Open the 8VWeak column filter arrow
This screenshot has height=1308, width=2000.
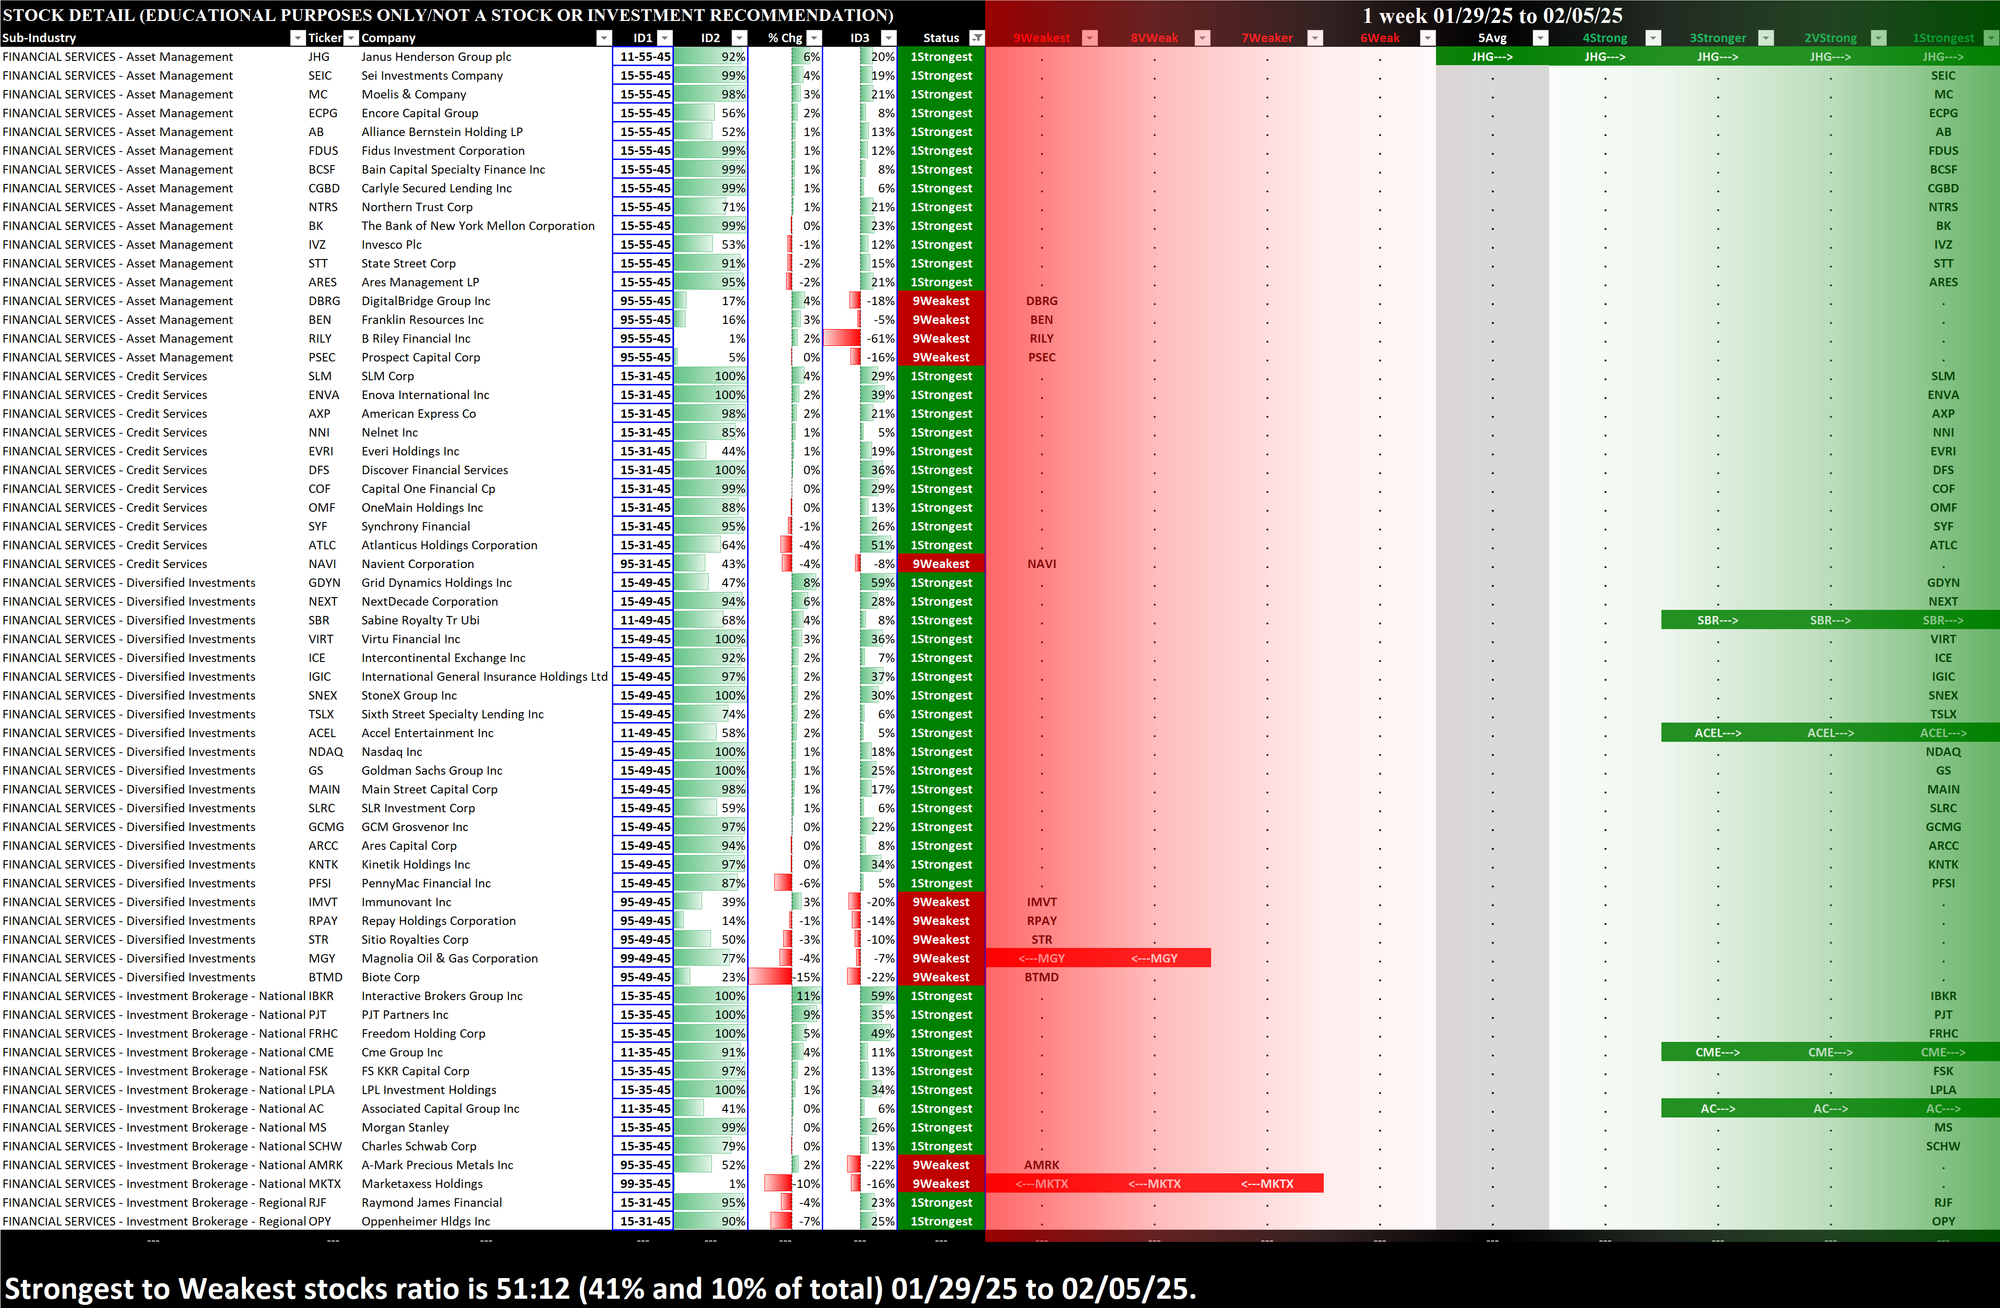(x=1203, y=38)
